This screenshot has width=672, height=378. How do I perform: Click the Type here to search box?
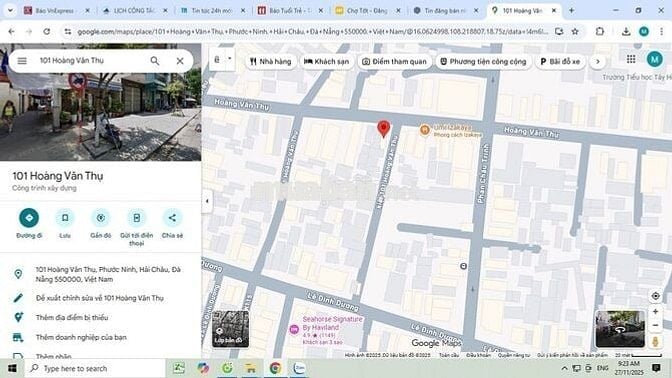click(95, 368)
